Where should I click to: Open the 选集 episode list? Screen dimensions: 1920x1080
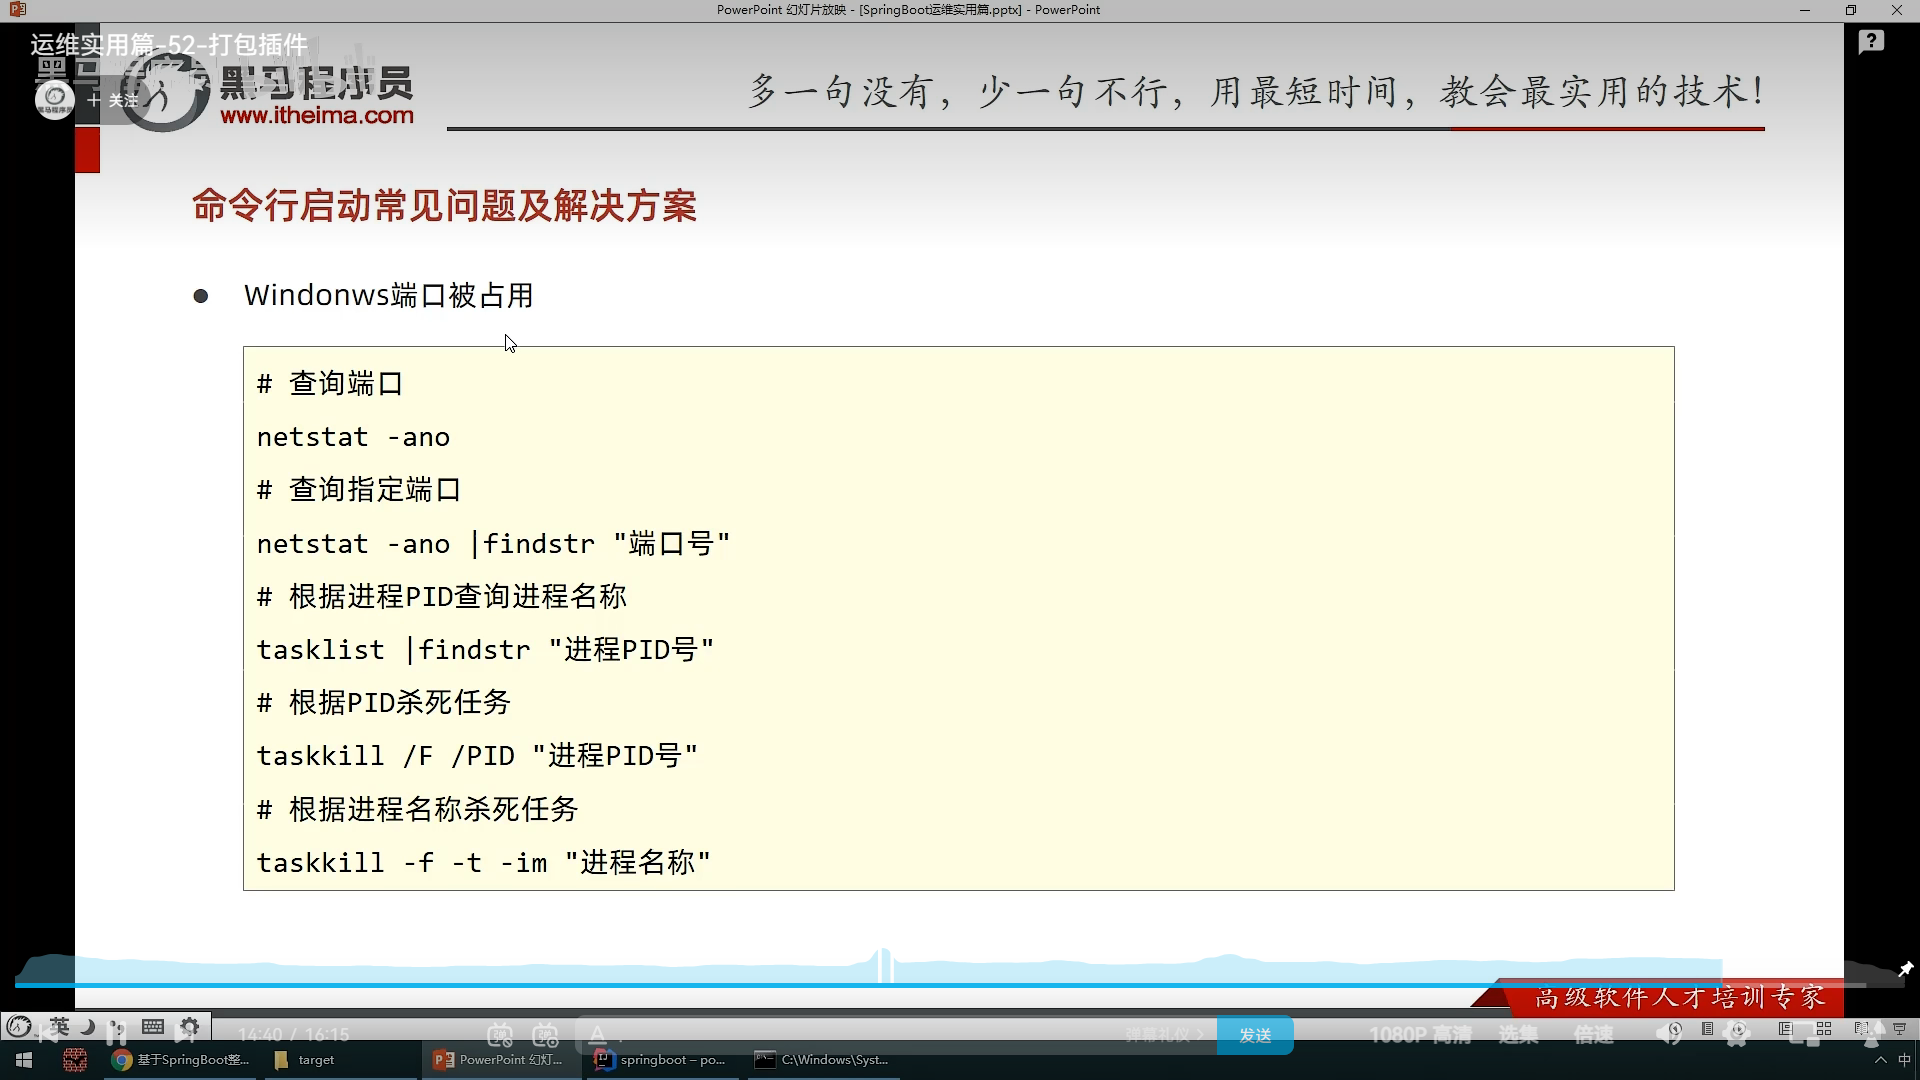click(1518, 1035)
